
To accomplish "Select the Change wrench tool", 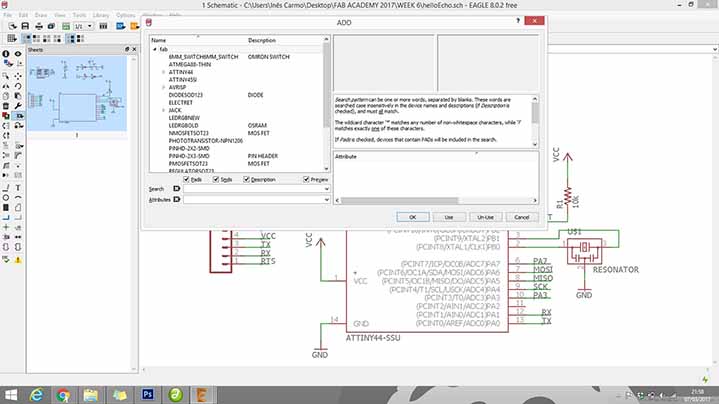I will click(x=18, y=106).
